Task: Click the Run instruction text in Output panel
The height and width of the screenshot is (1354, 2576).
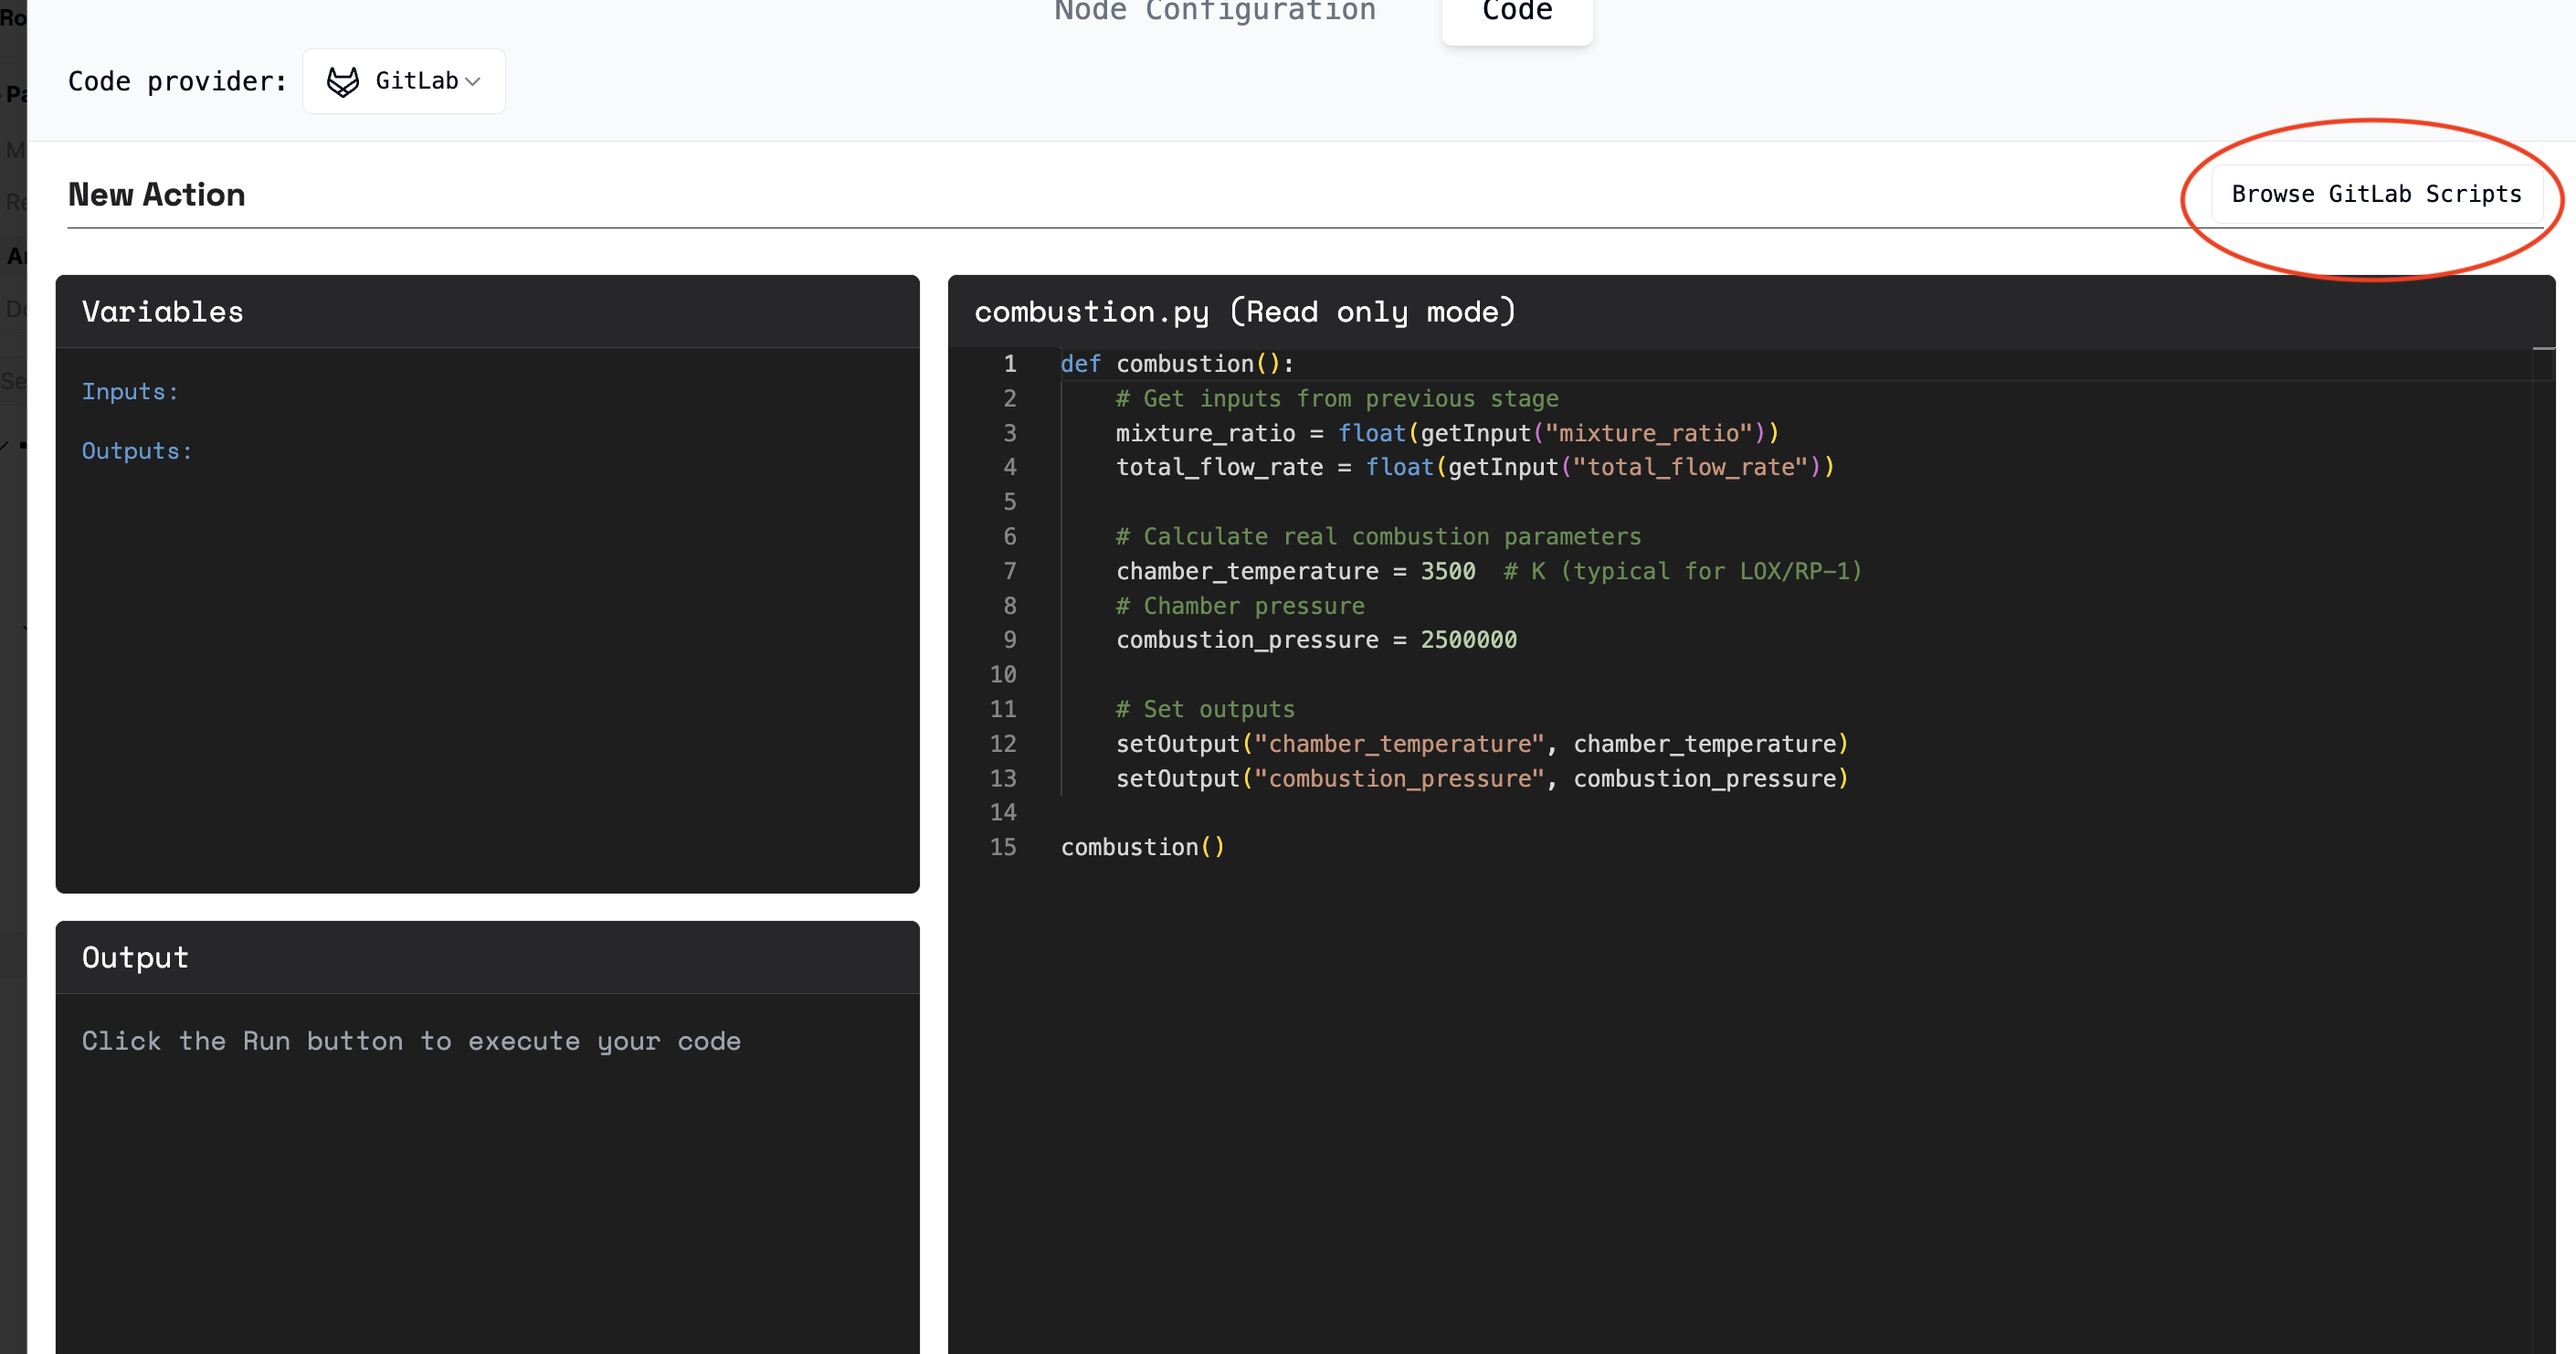Action: coord(411,1041)
